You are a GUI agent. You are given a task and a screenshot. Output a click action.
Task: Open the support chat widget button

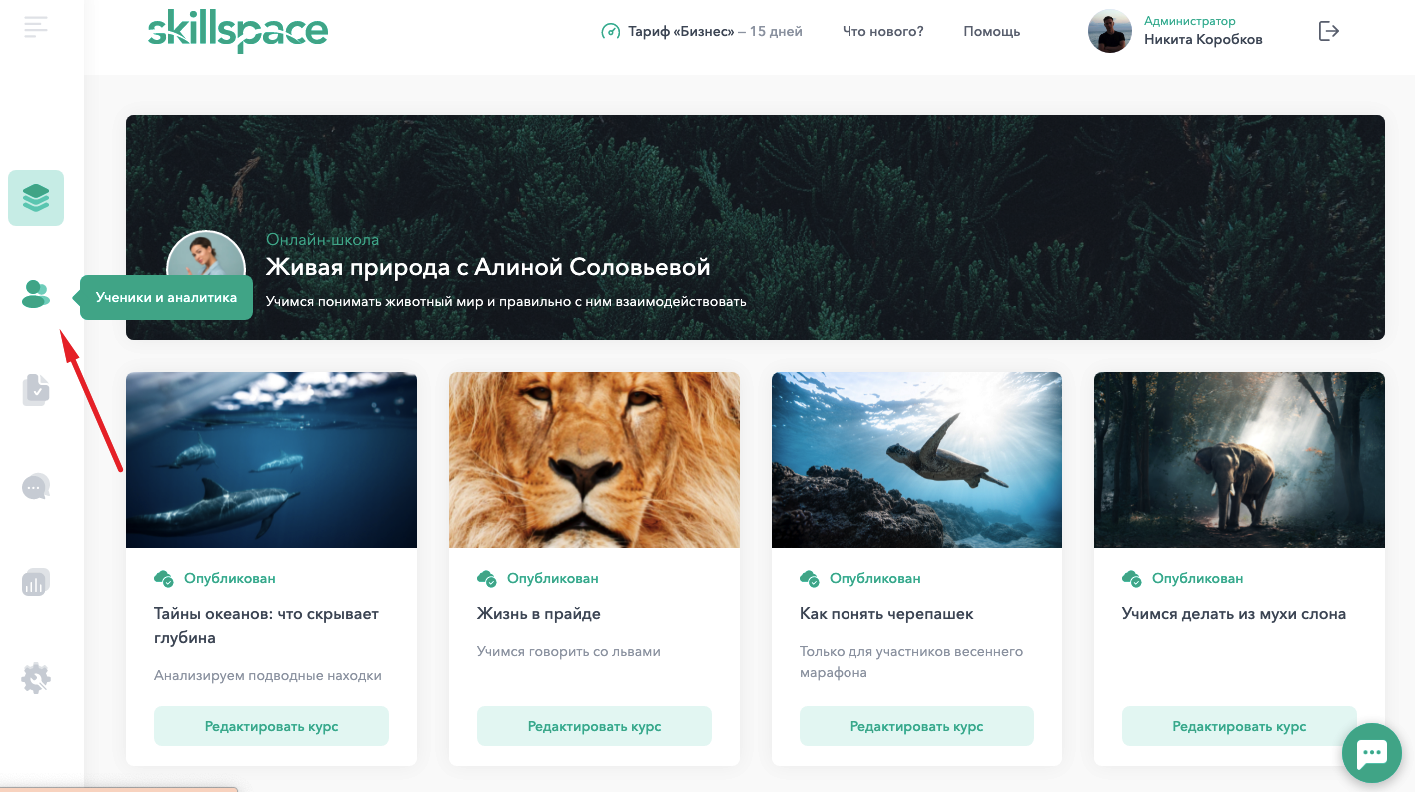(1372, 752)
